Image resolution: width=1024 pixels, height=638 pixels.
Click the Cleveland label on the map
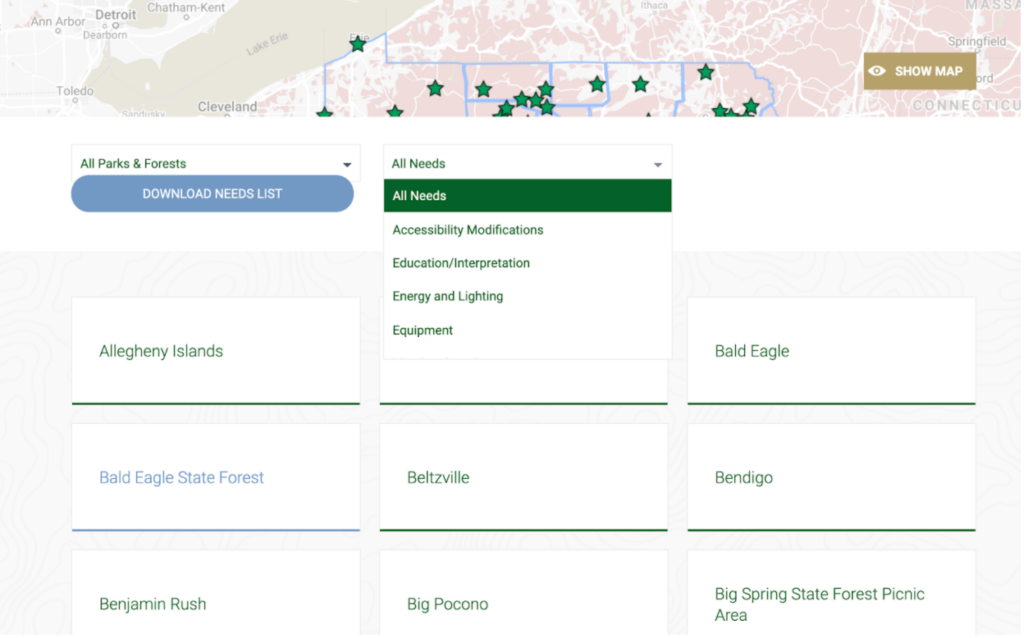[227, 106]
